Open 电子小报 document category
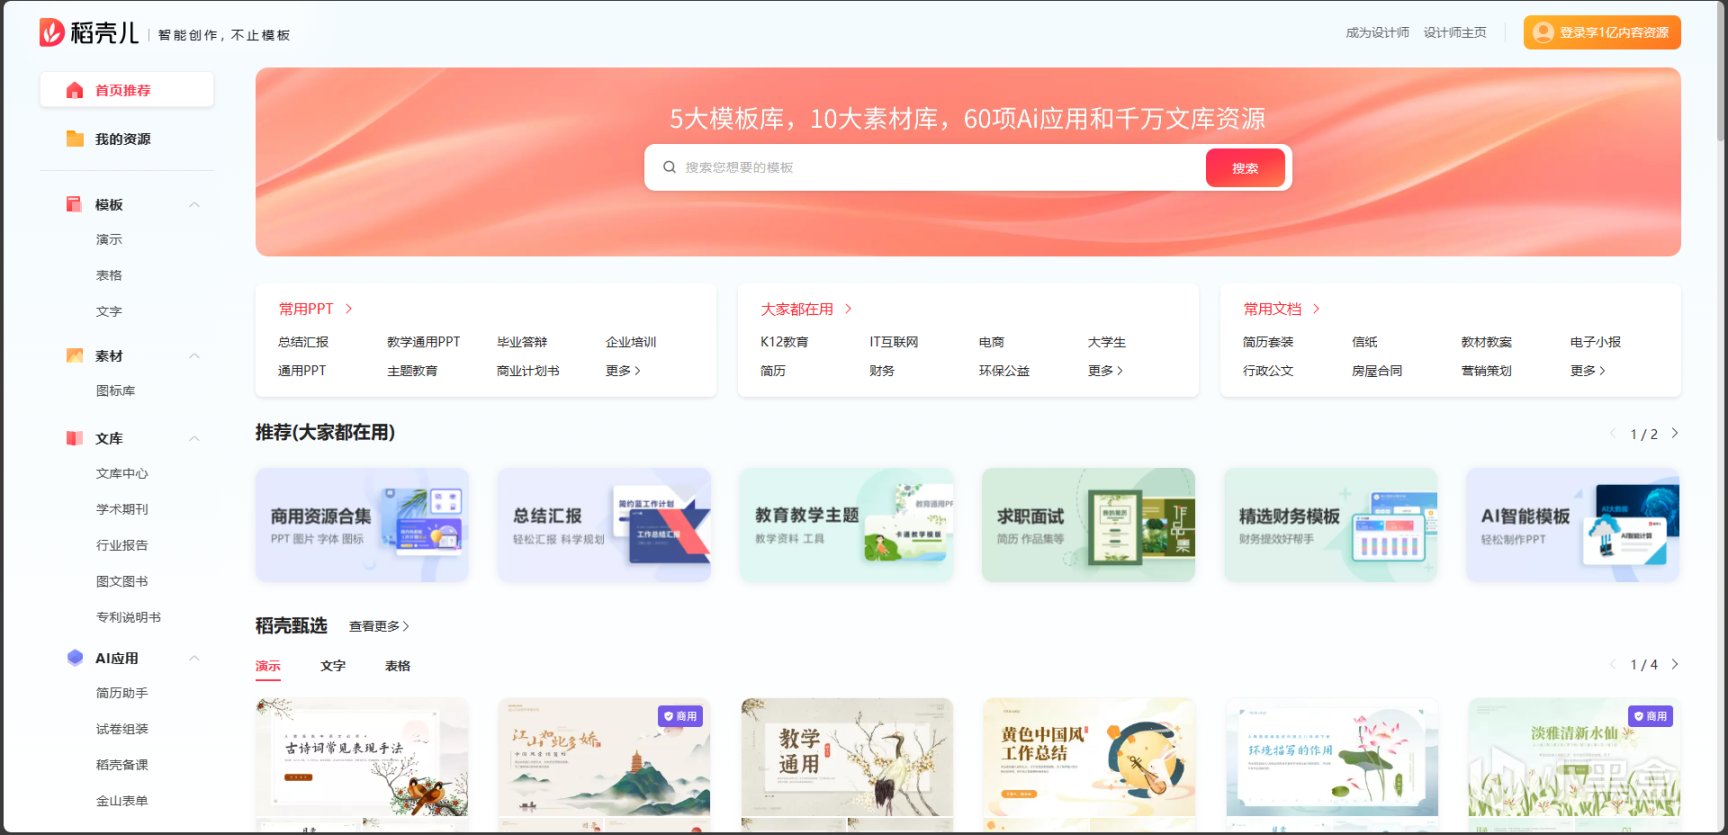Viewport: 1728px width, 835px height. point(1595,342)
